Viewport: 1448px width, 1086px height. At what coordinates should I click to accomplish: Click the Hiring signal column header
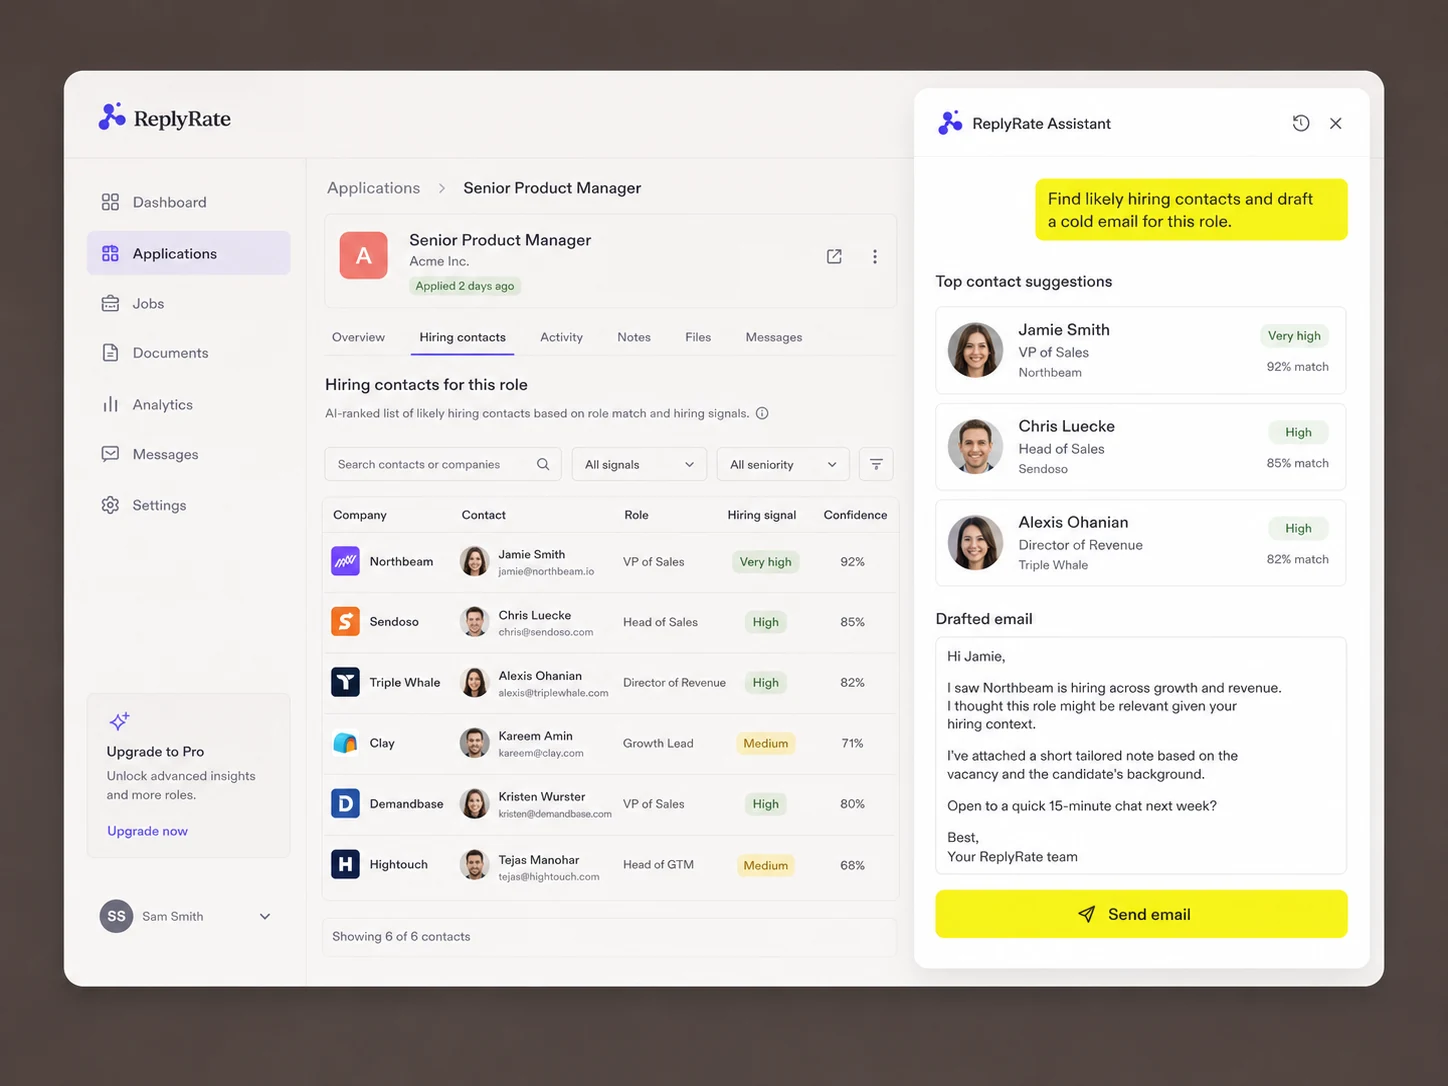pos(762,515)
